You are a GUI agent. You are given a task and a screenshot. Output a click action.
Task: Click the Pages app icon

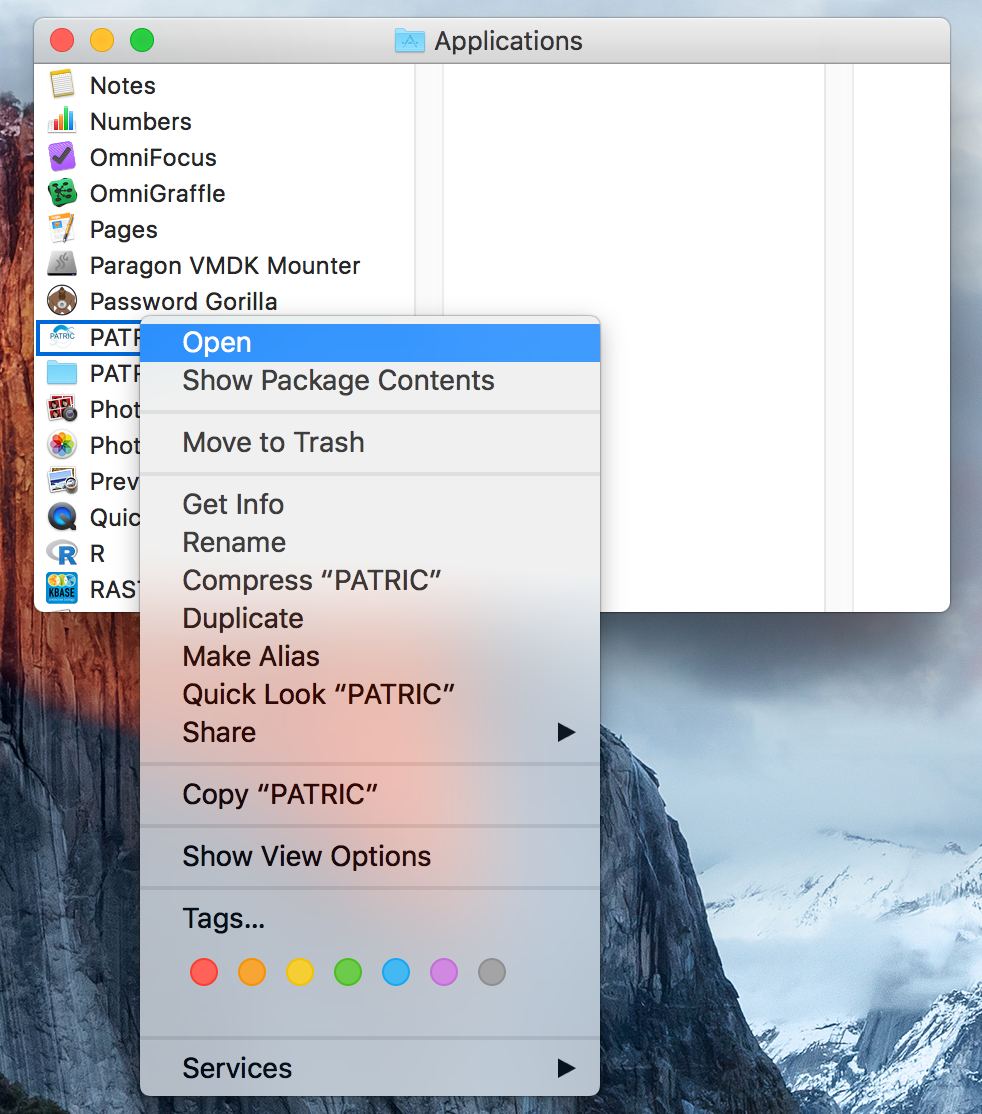tap(62, 229)
